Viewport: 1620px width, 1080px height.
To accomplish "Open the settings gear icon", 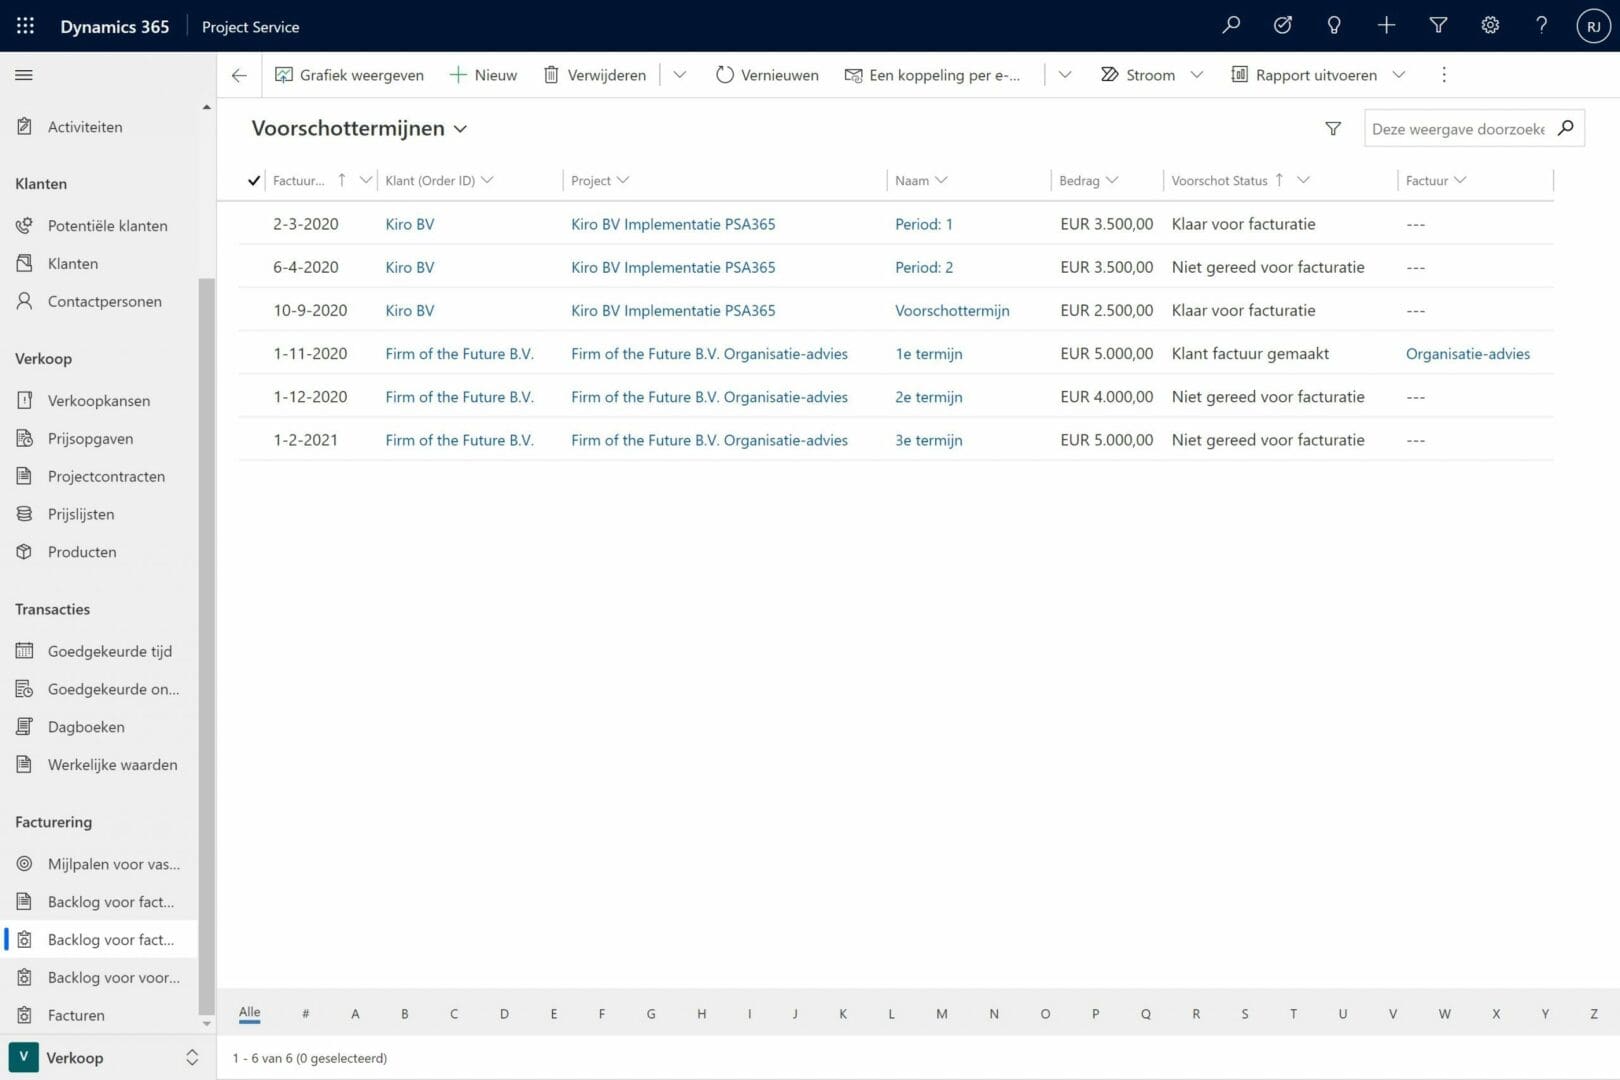I will pos(1490,25).
